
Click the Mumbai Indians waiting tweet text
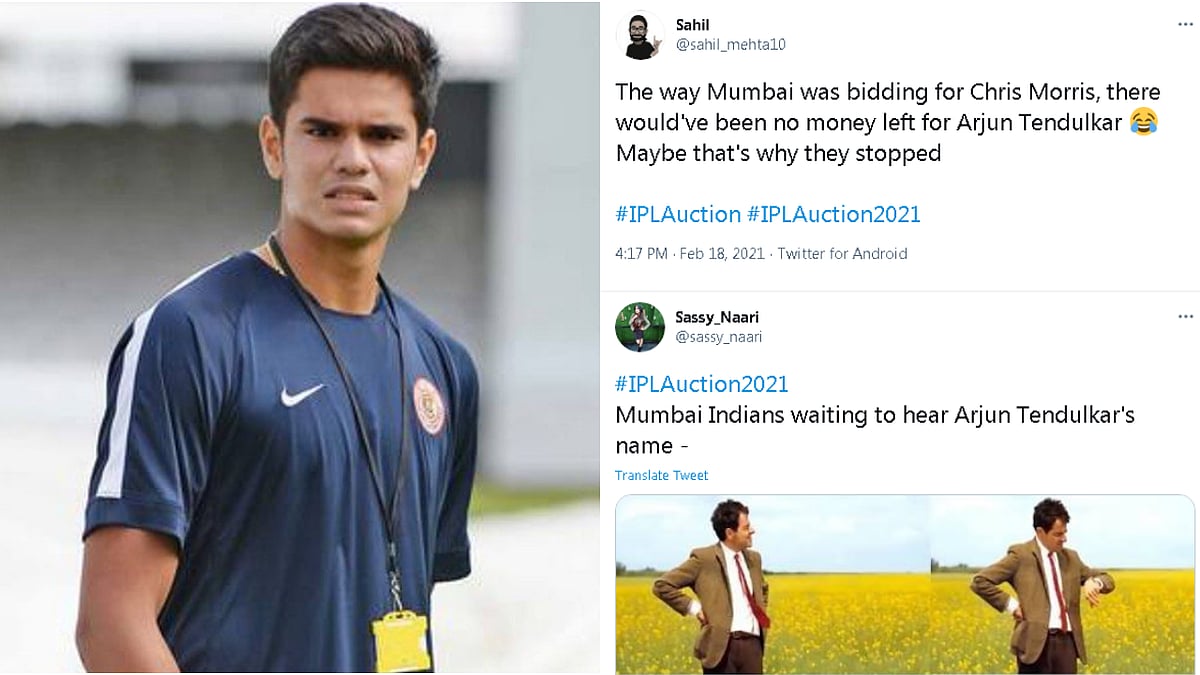[x=875, y=429]
